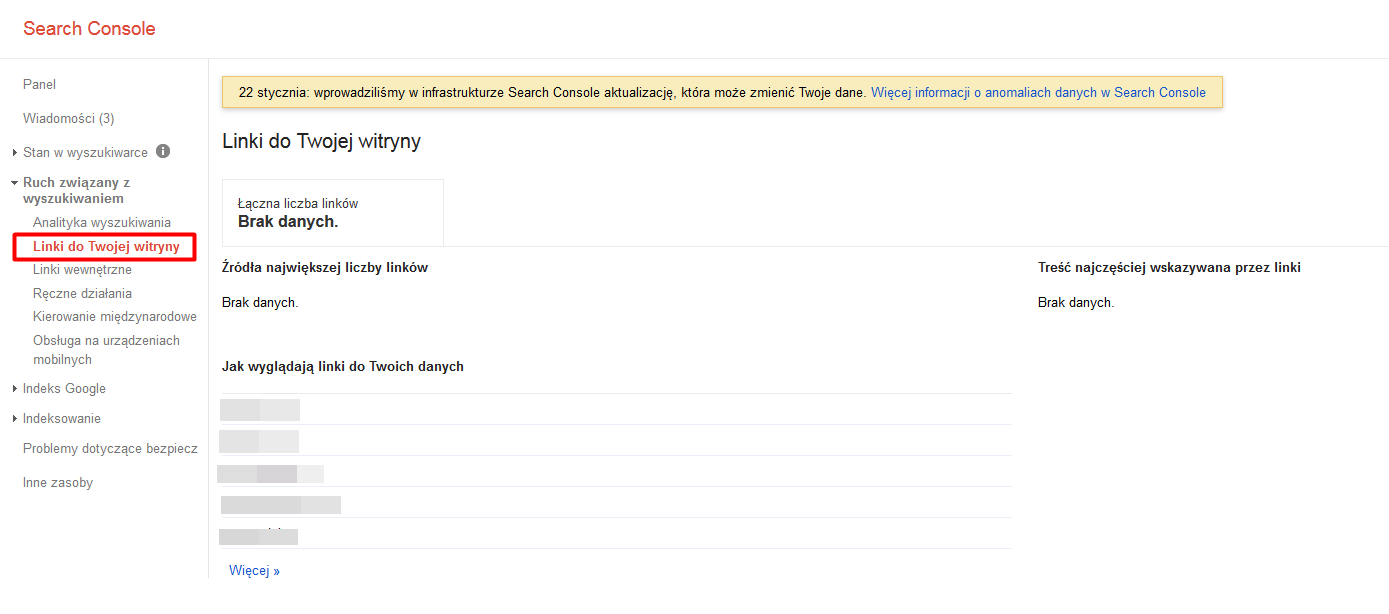1389x614 pixels.
Task: Open Wiadomości (3) messages
Action: (68, 118)
